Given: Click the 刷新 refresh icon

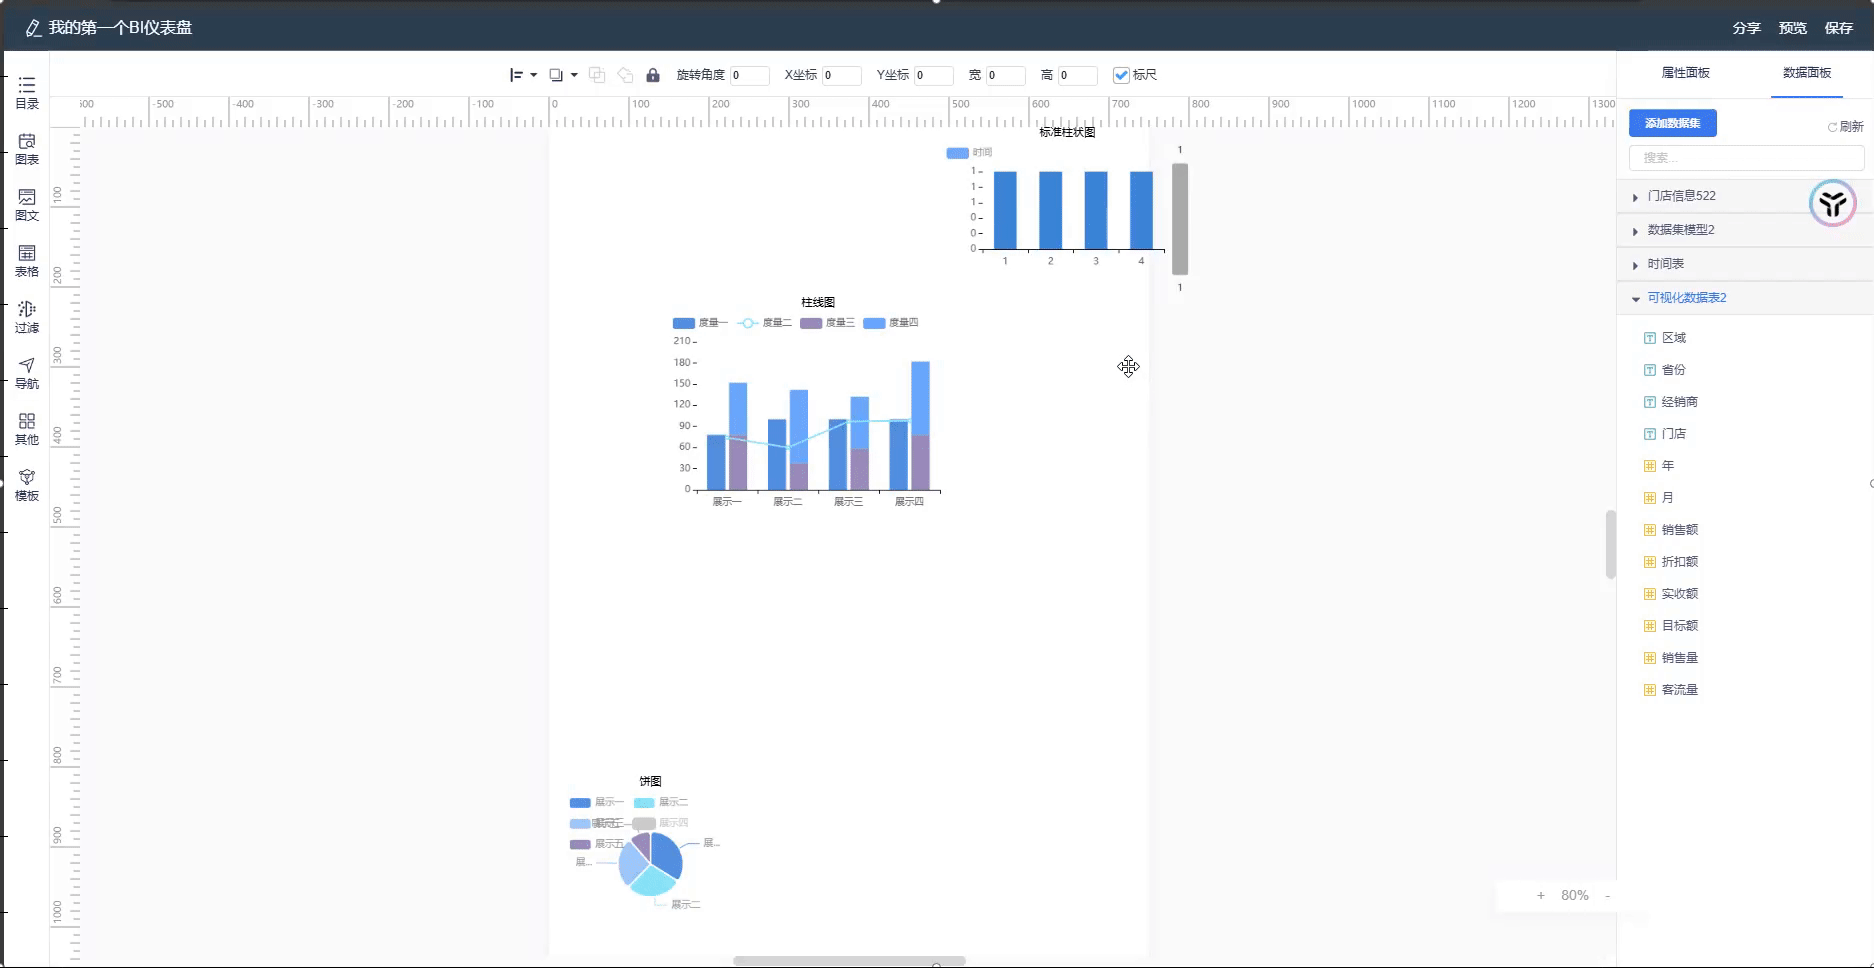Looking at the screenshot, I should 1832,127.
